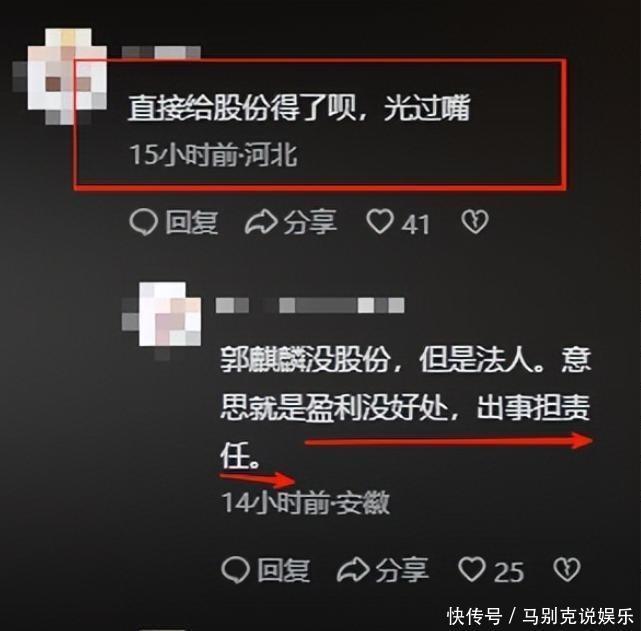Screen dimensions: 641x631
Task: Click reply bubble icon on second comment
Action: [x=235, y=569]
